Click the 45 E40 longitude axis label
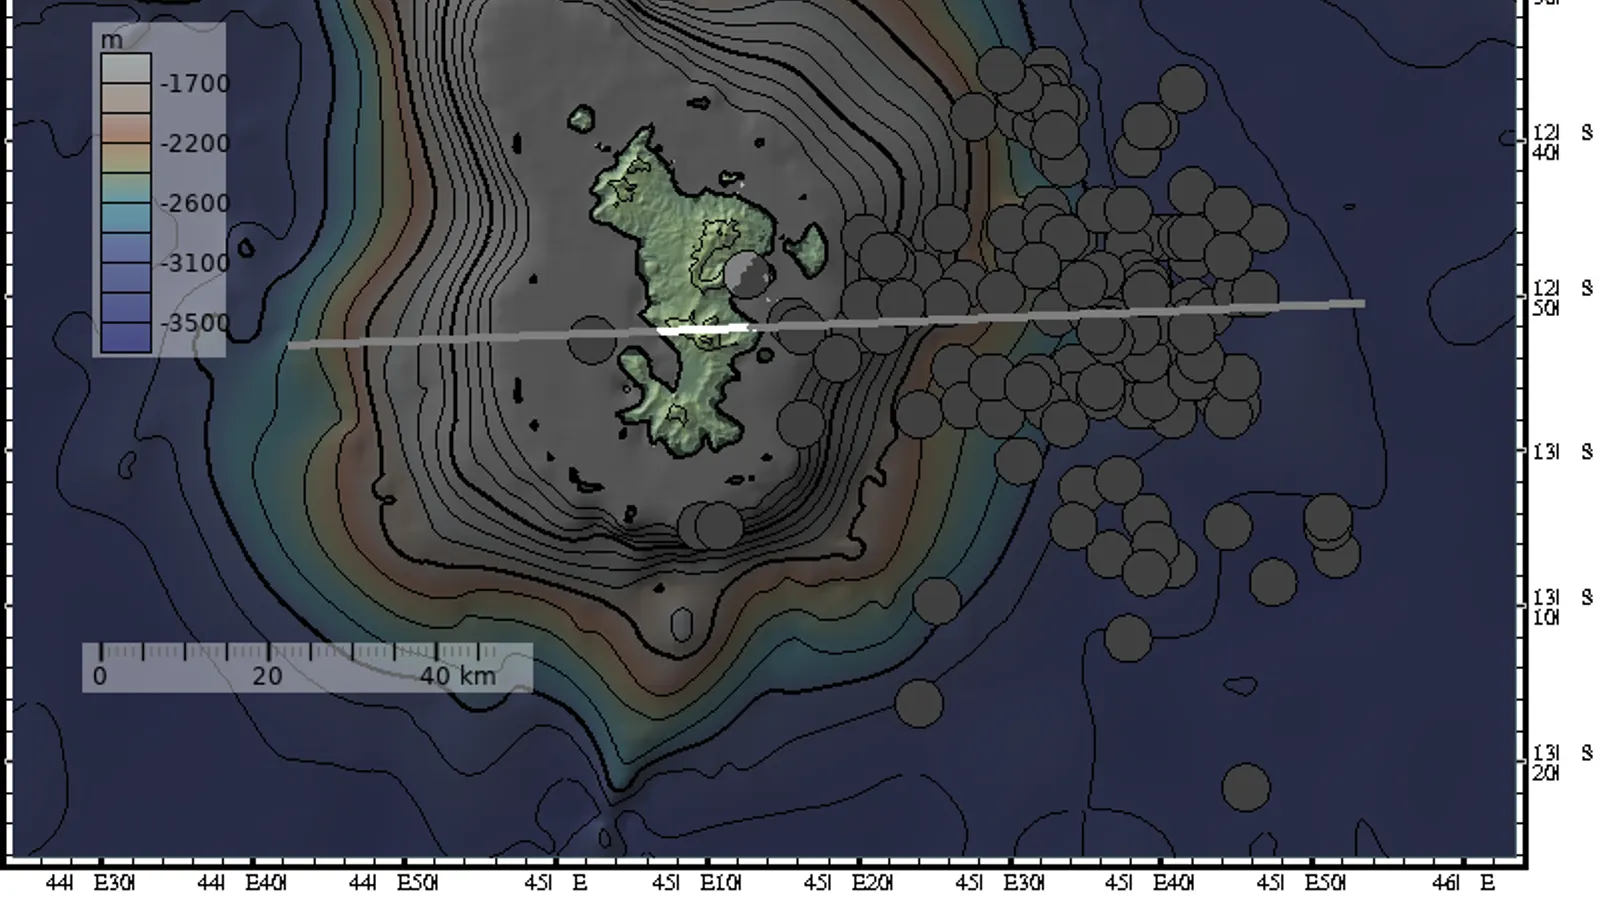 [x=1150, y=883]
